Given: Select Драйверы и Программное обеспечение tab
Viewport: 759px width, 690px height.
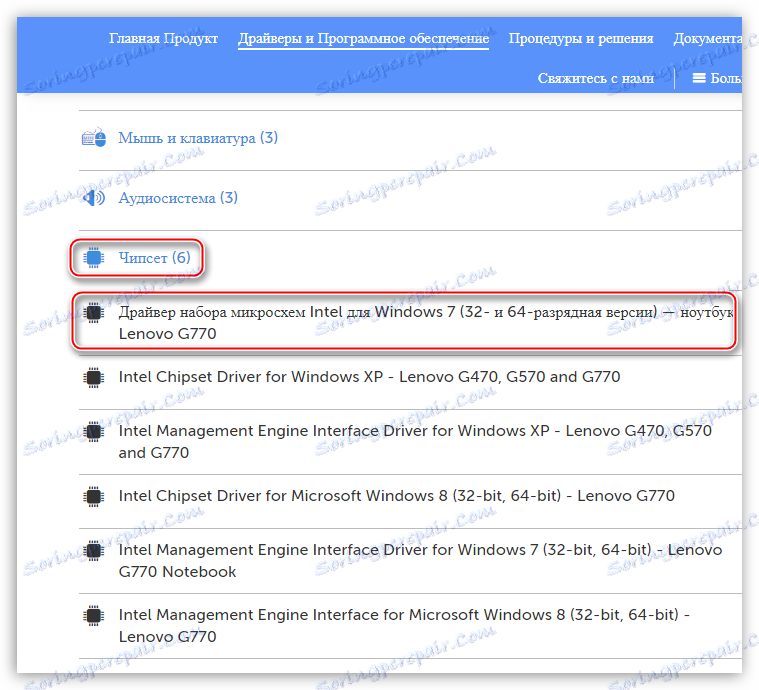Looking at the screenshot, I should coord(364,39).
